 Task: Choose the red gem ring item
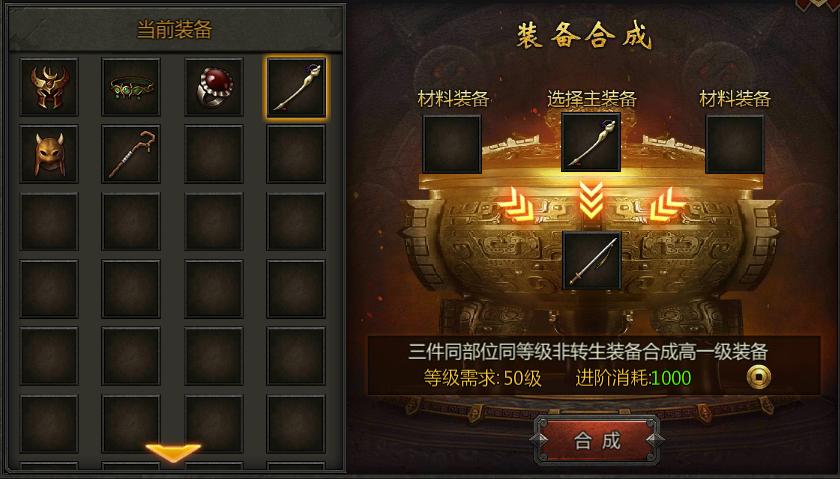pyautogui.click(x=214, y=87)
